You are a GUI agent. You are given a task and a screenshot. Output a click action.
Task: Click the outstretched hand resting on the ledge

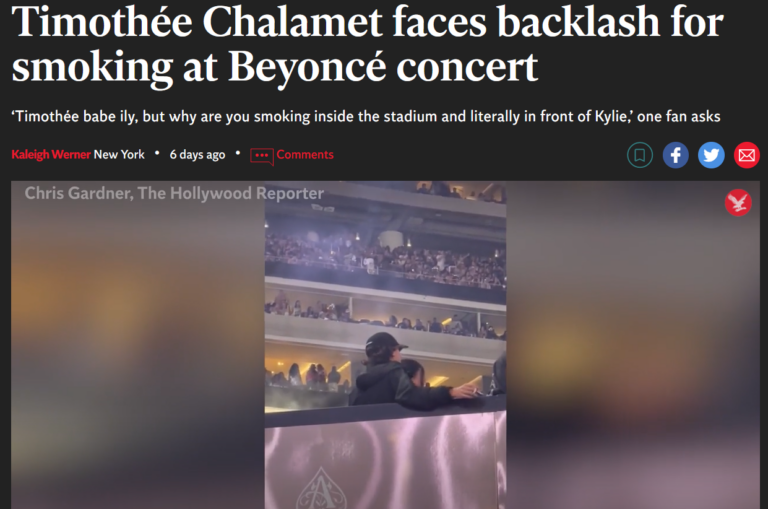466,391
